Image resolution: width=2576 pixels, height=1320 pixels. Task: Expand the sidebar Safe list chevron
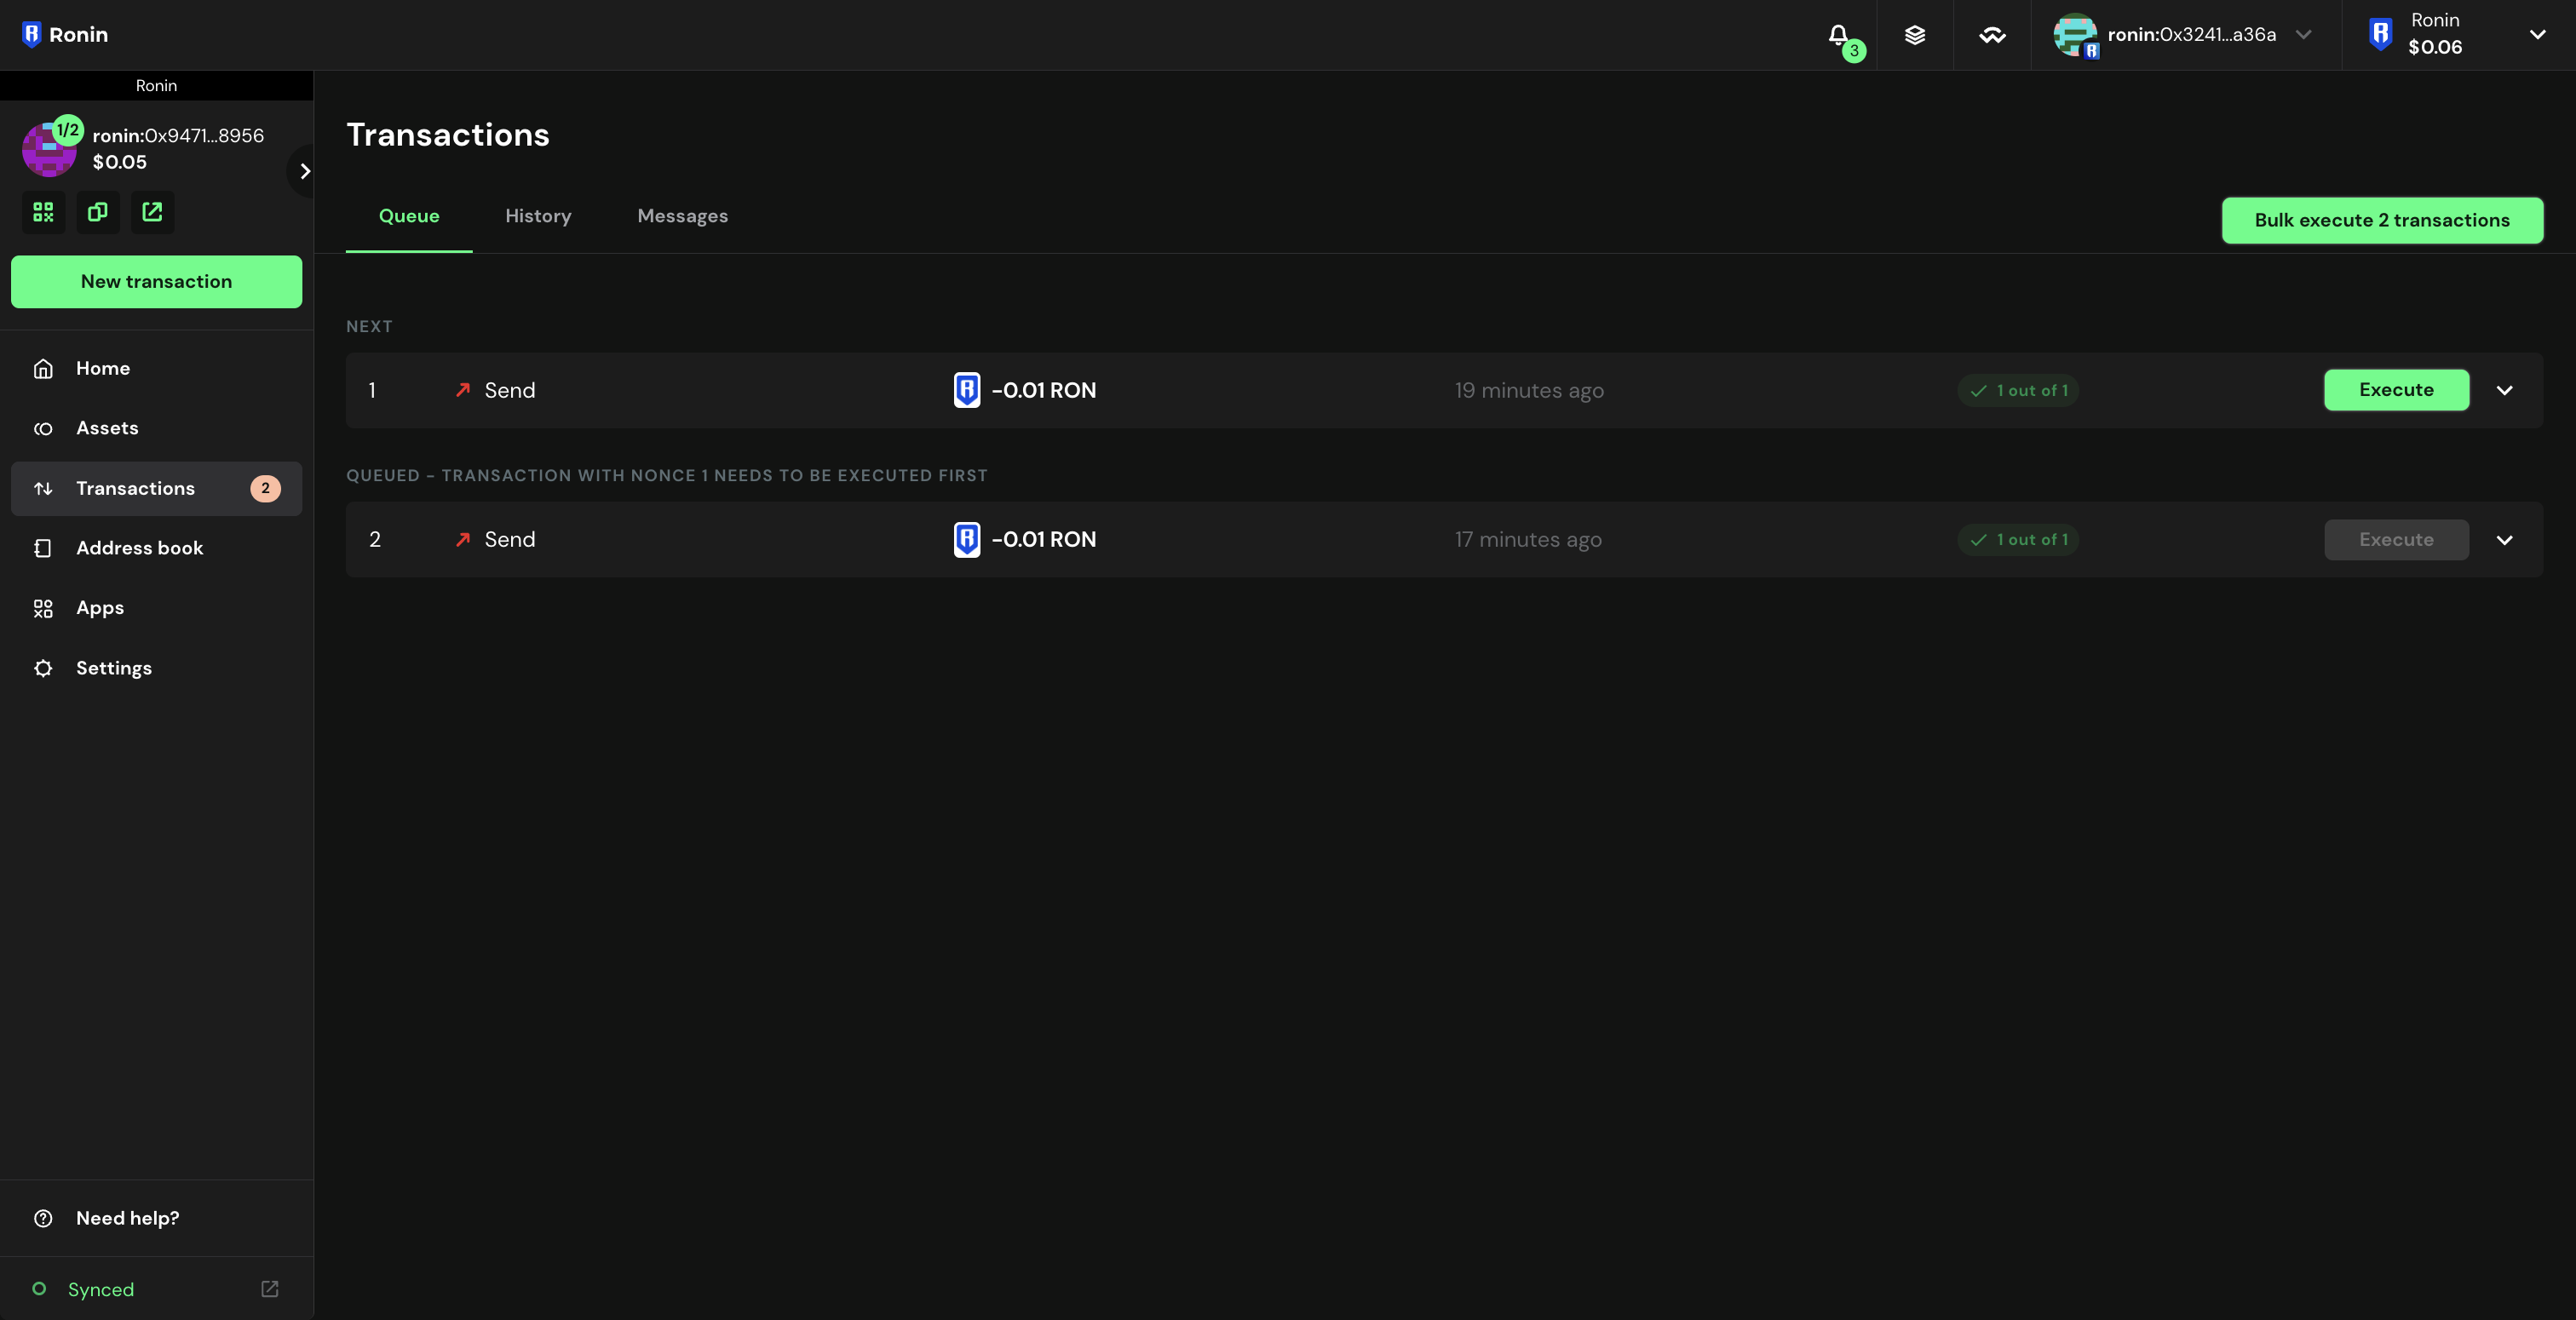pyautogui.click(x=304, y=171)
